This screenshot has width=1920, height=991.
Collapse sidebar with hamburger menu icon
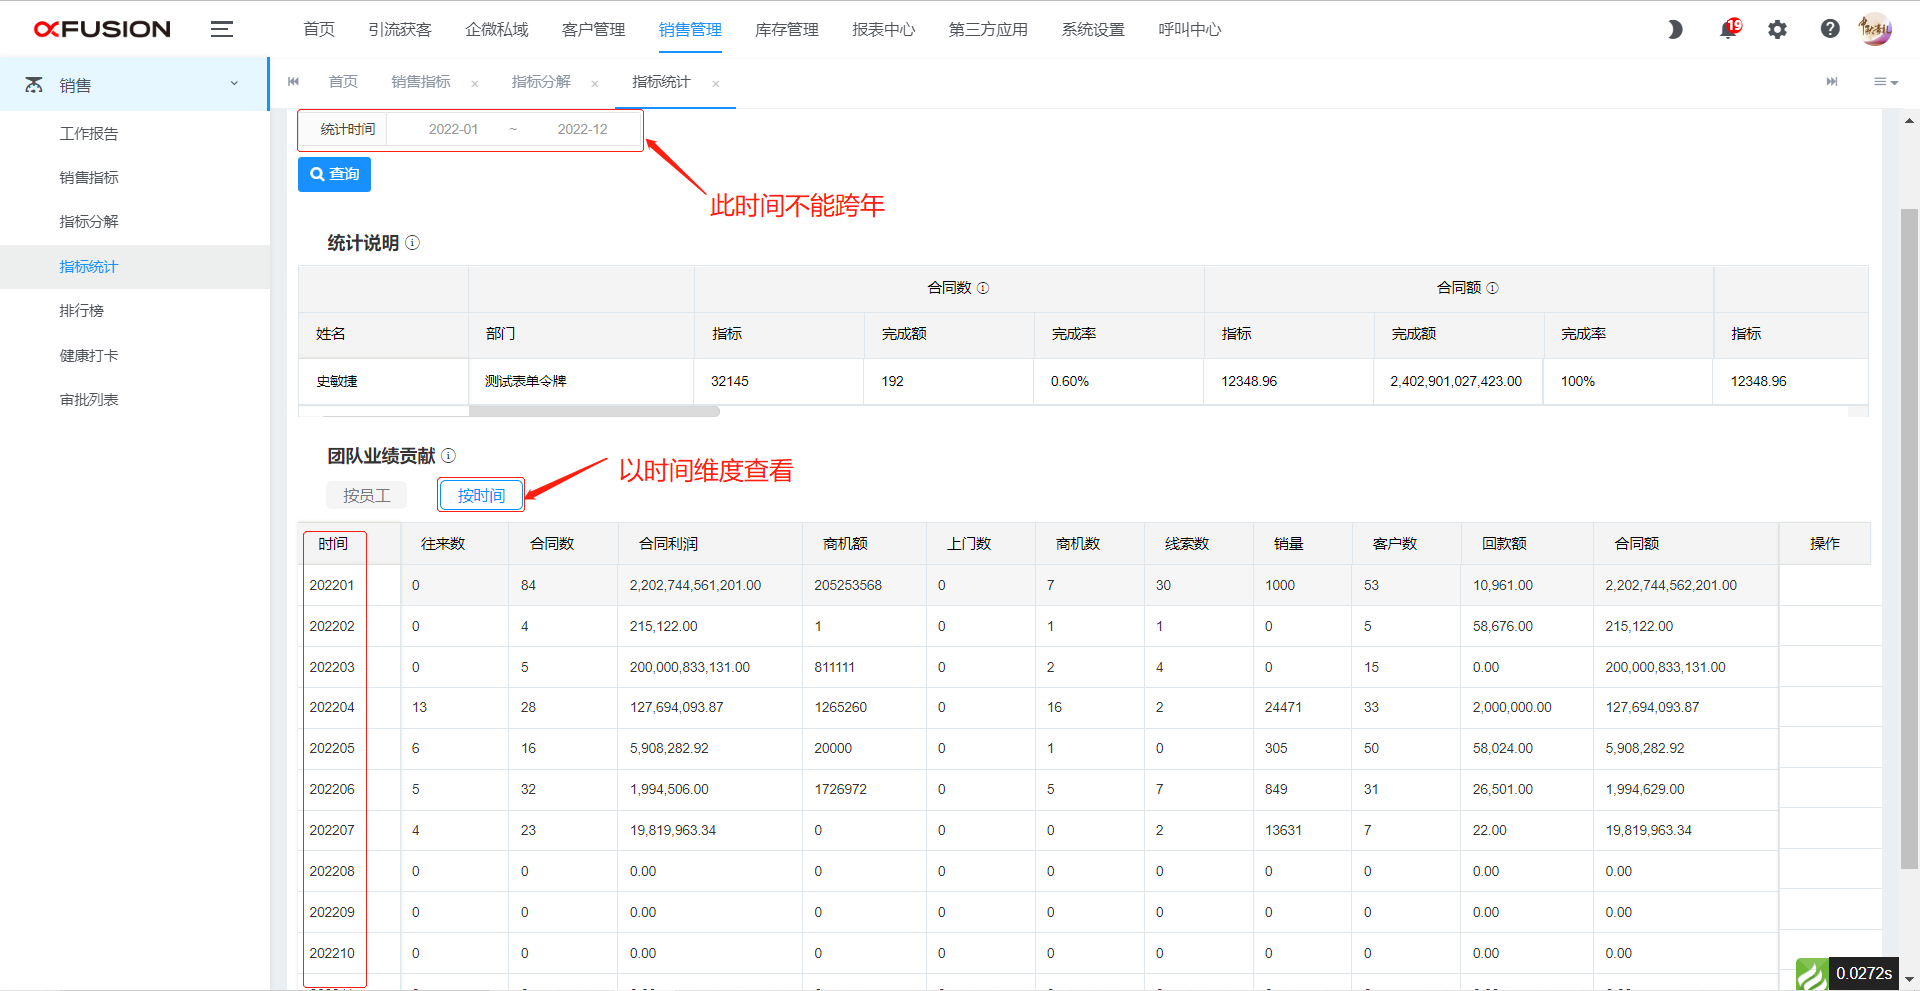coord(222,29)
